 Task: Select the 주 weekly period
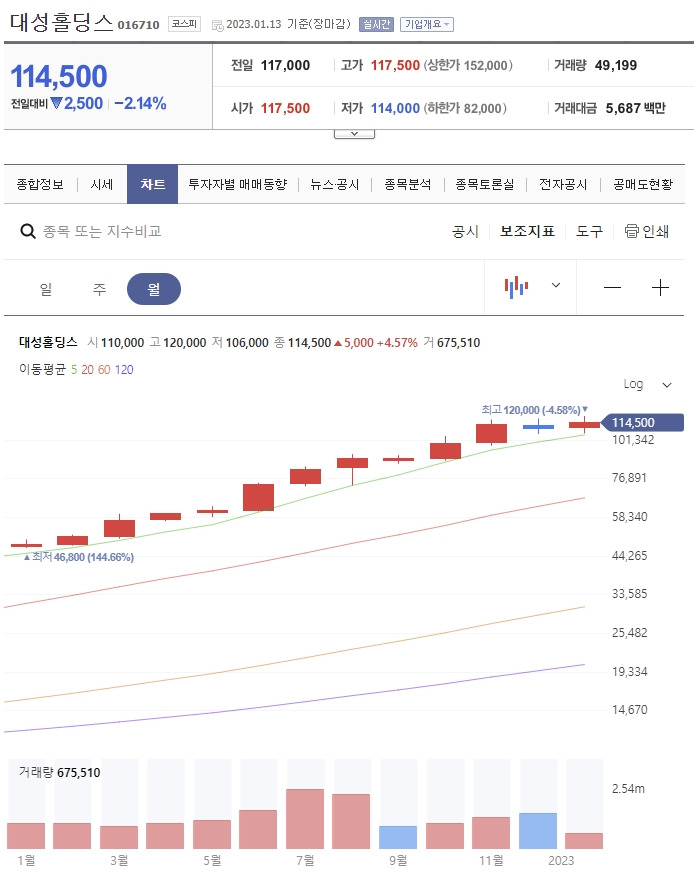[x=99, y=289]
